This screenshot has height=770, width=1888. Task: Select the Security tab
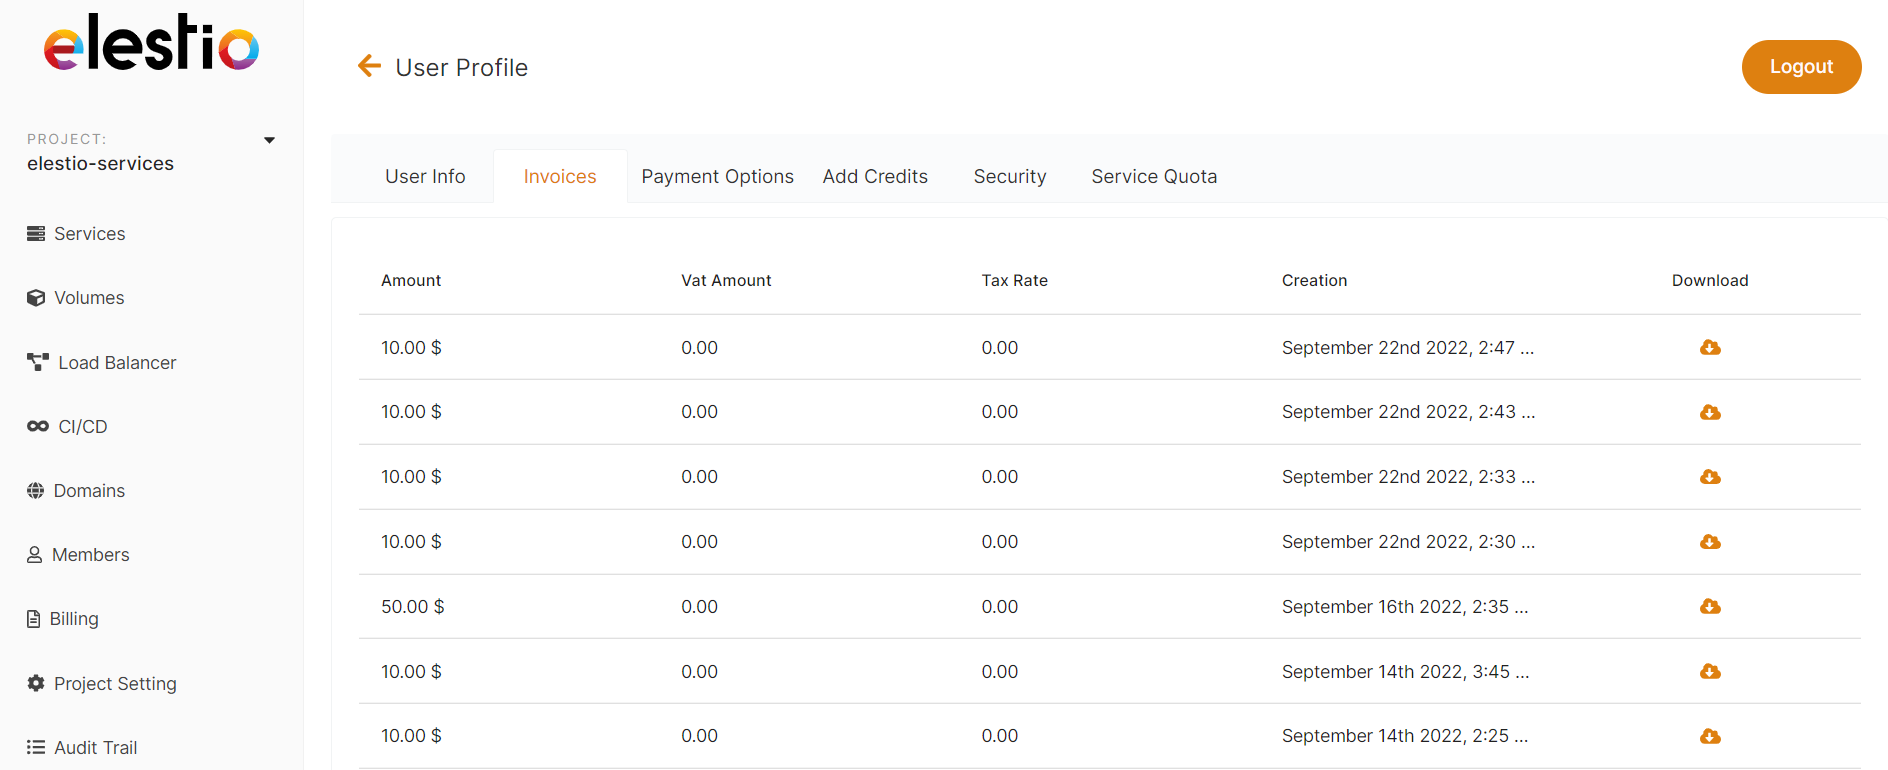pos(1009,177)
